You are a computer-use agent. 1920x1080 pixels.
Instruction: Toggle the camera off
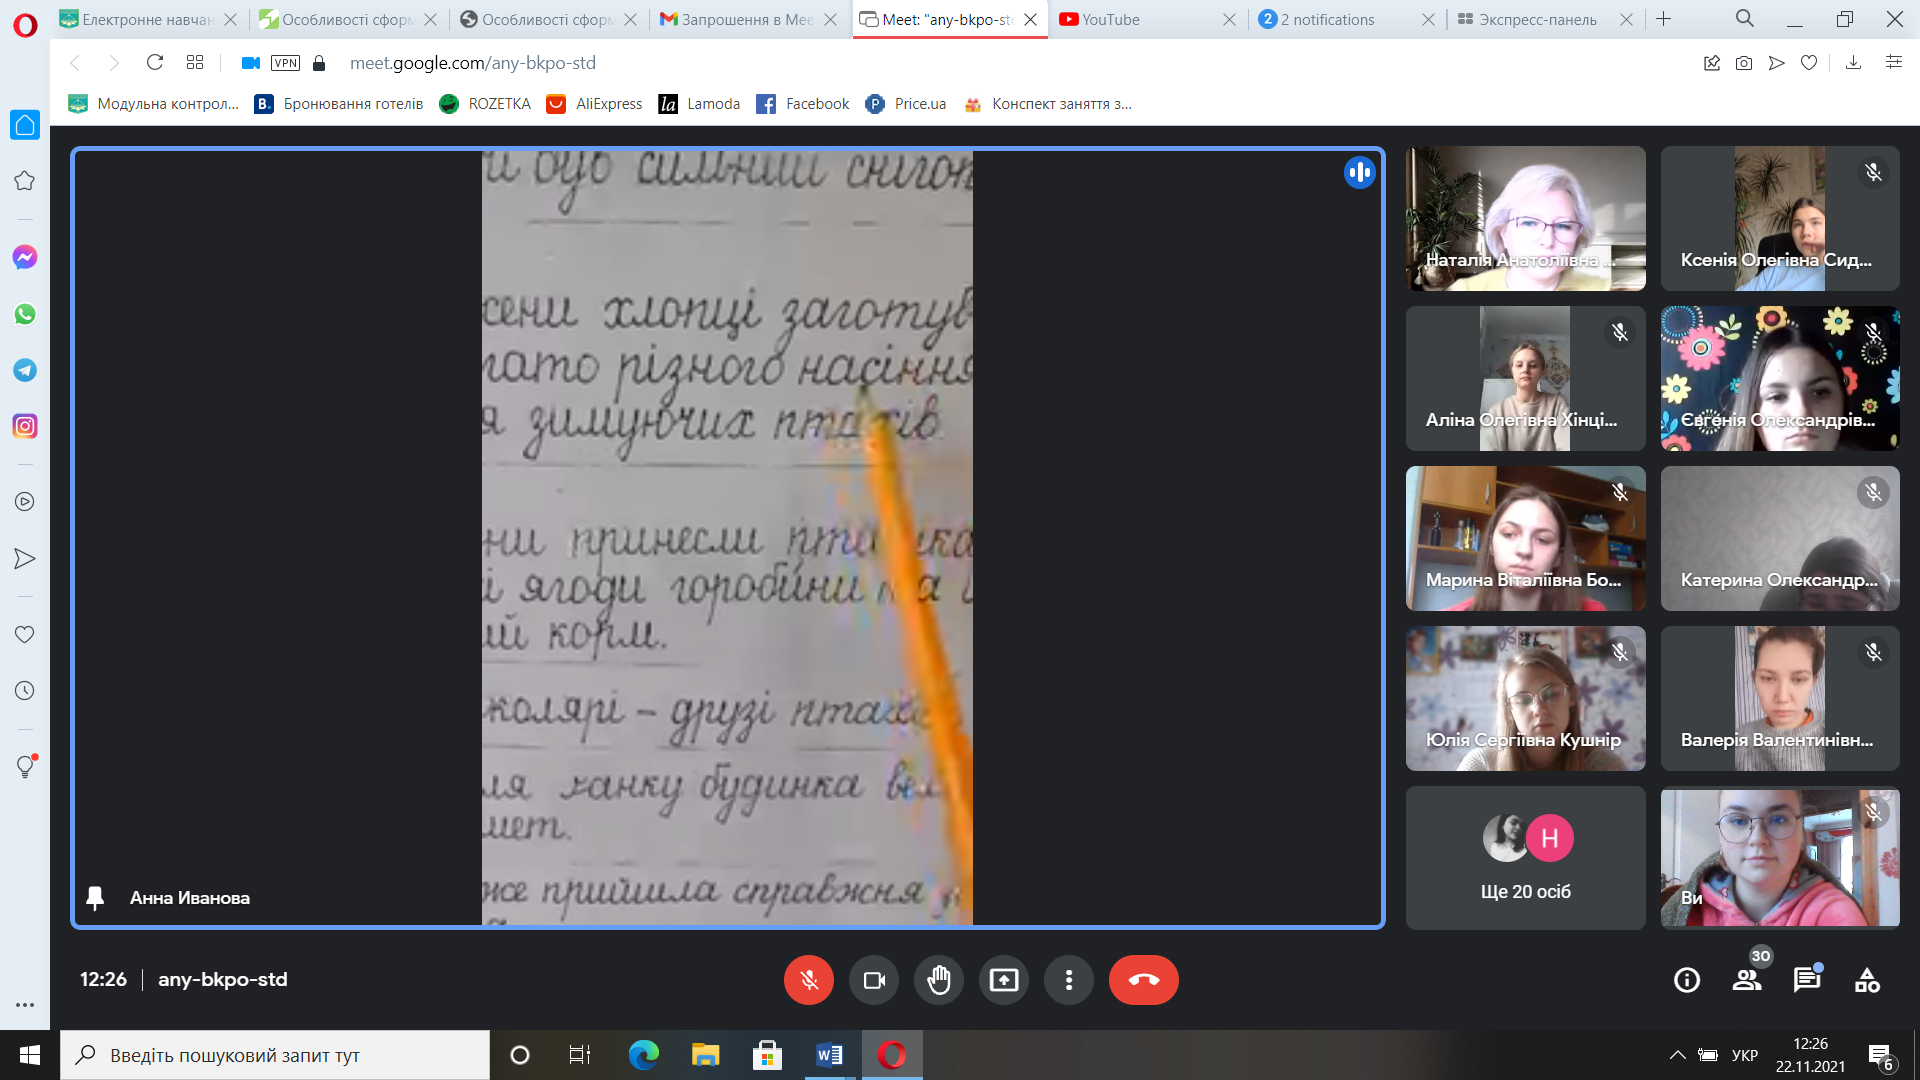click(x=874, y=980)
